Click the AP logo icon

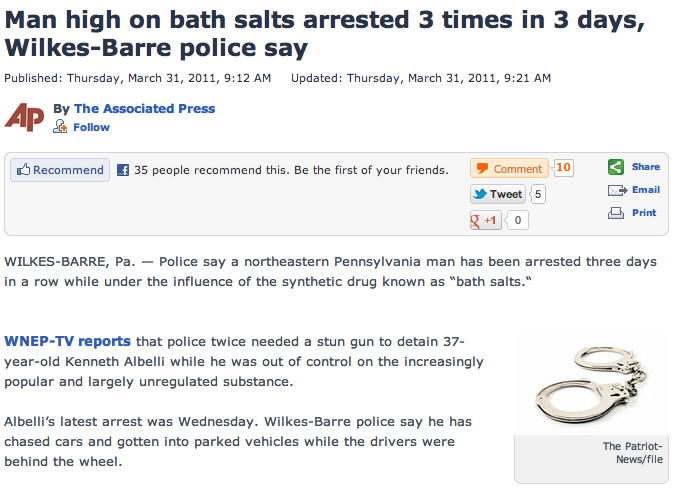[24, 117]
